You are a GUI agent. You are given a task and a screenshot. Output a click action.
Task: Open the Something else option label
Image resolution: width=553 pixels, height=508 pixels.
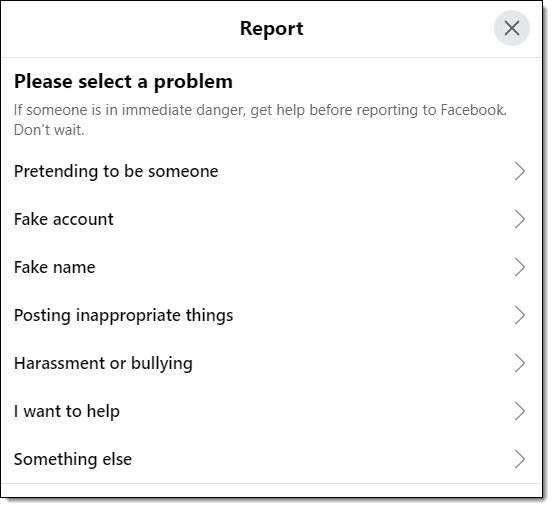pos(73,459)
